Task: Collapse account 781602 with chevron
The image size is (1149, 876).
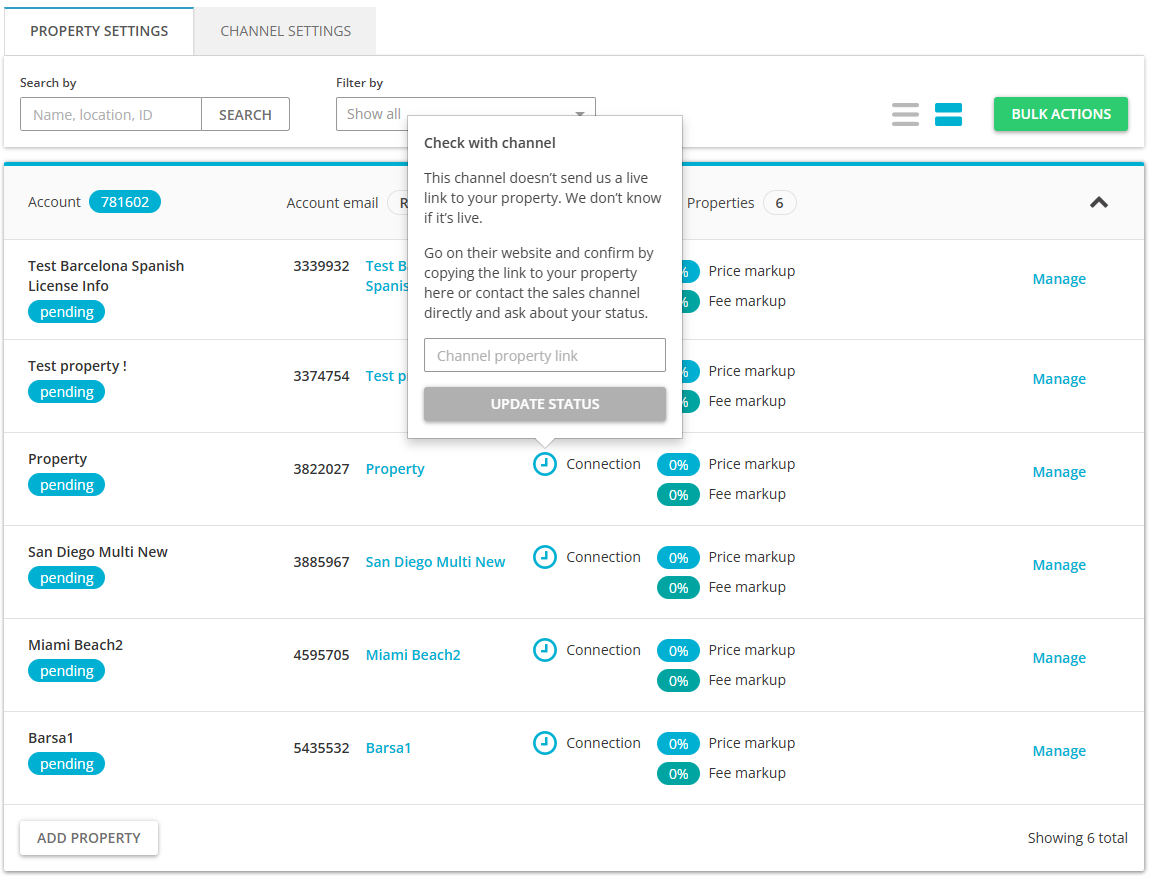Action: point(1098,202)
